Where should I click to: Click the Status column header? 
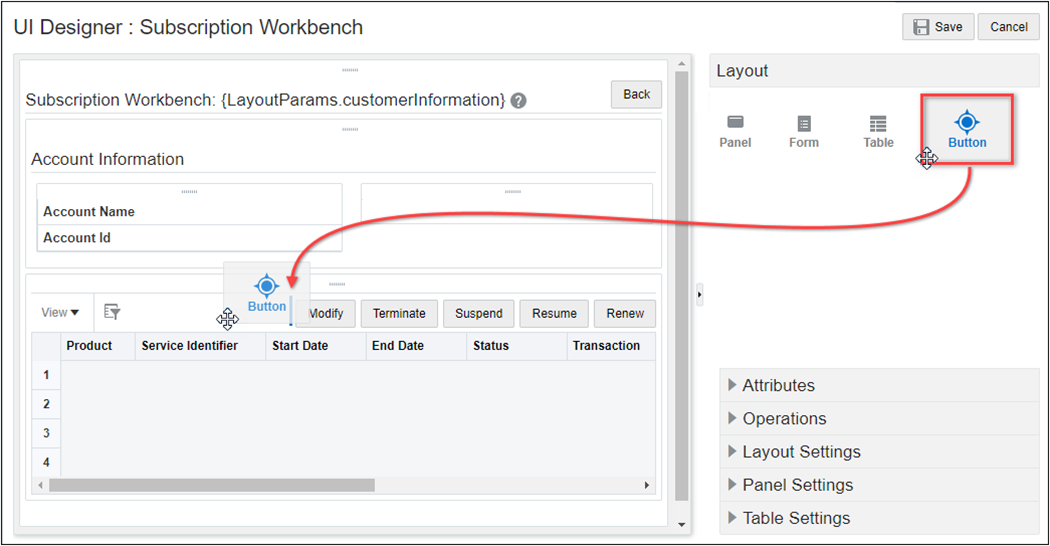click(x=516, y=346)
